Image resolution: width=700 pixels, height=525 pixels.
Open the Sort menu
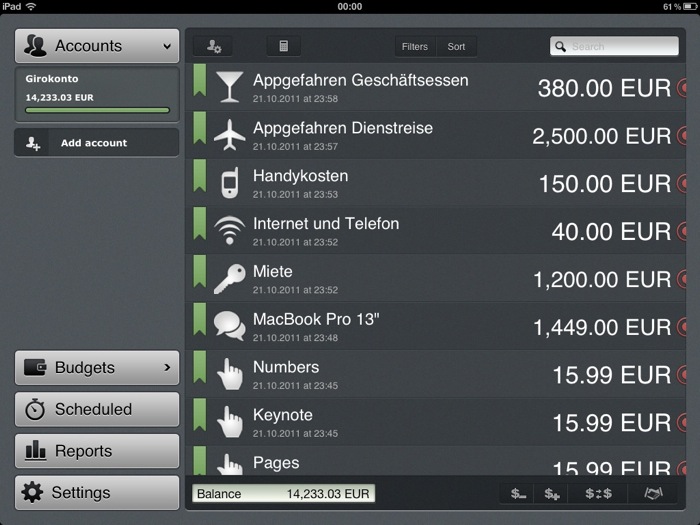[x=456, y=47]
